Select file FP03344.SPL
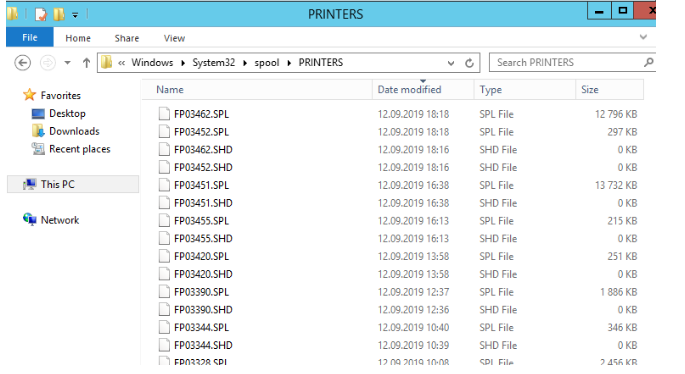This screenshot has height=374, width=685. (201, 327)
